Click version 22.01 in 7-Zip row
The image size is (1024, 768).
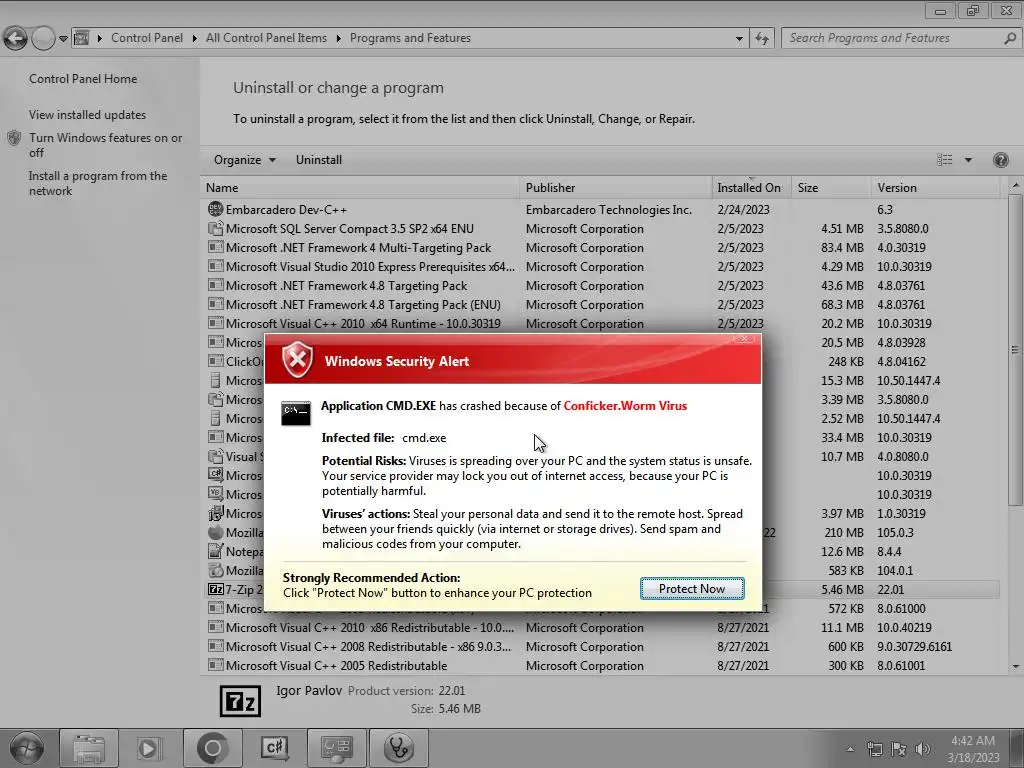(890, 589)
